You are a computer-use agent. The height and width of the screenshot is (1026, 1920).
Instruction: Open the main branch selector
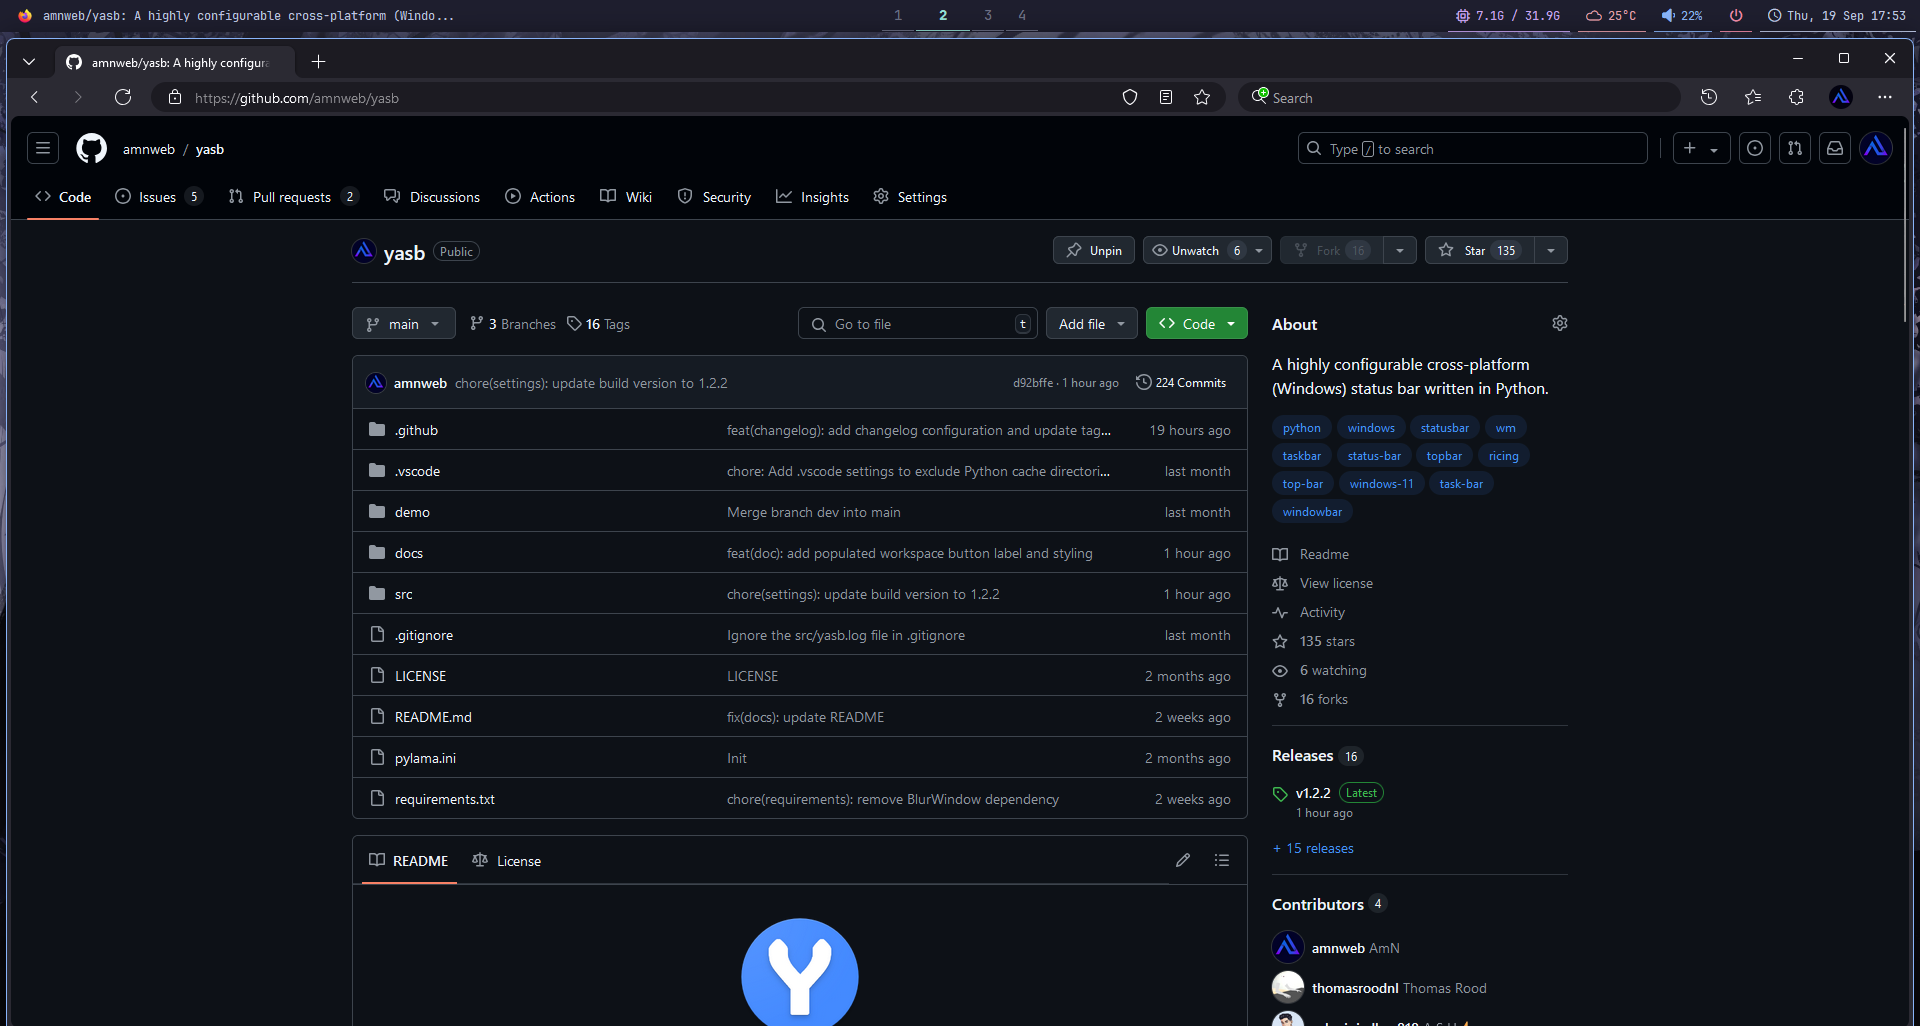[x=404, y=323]
